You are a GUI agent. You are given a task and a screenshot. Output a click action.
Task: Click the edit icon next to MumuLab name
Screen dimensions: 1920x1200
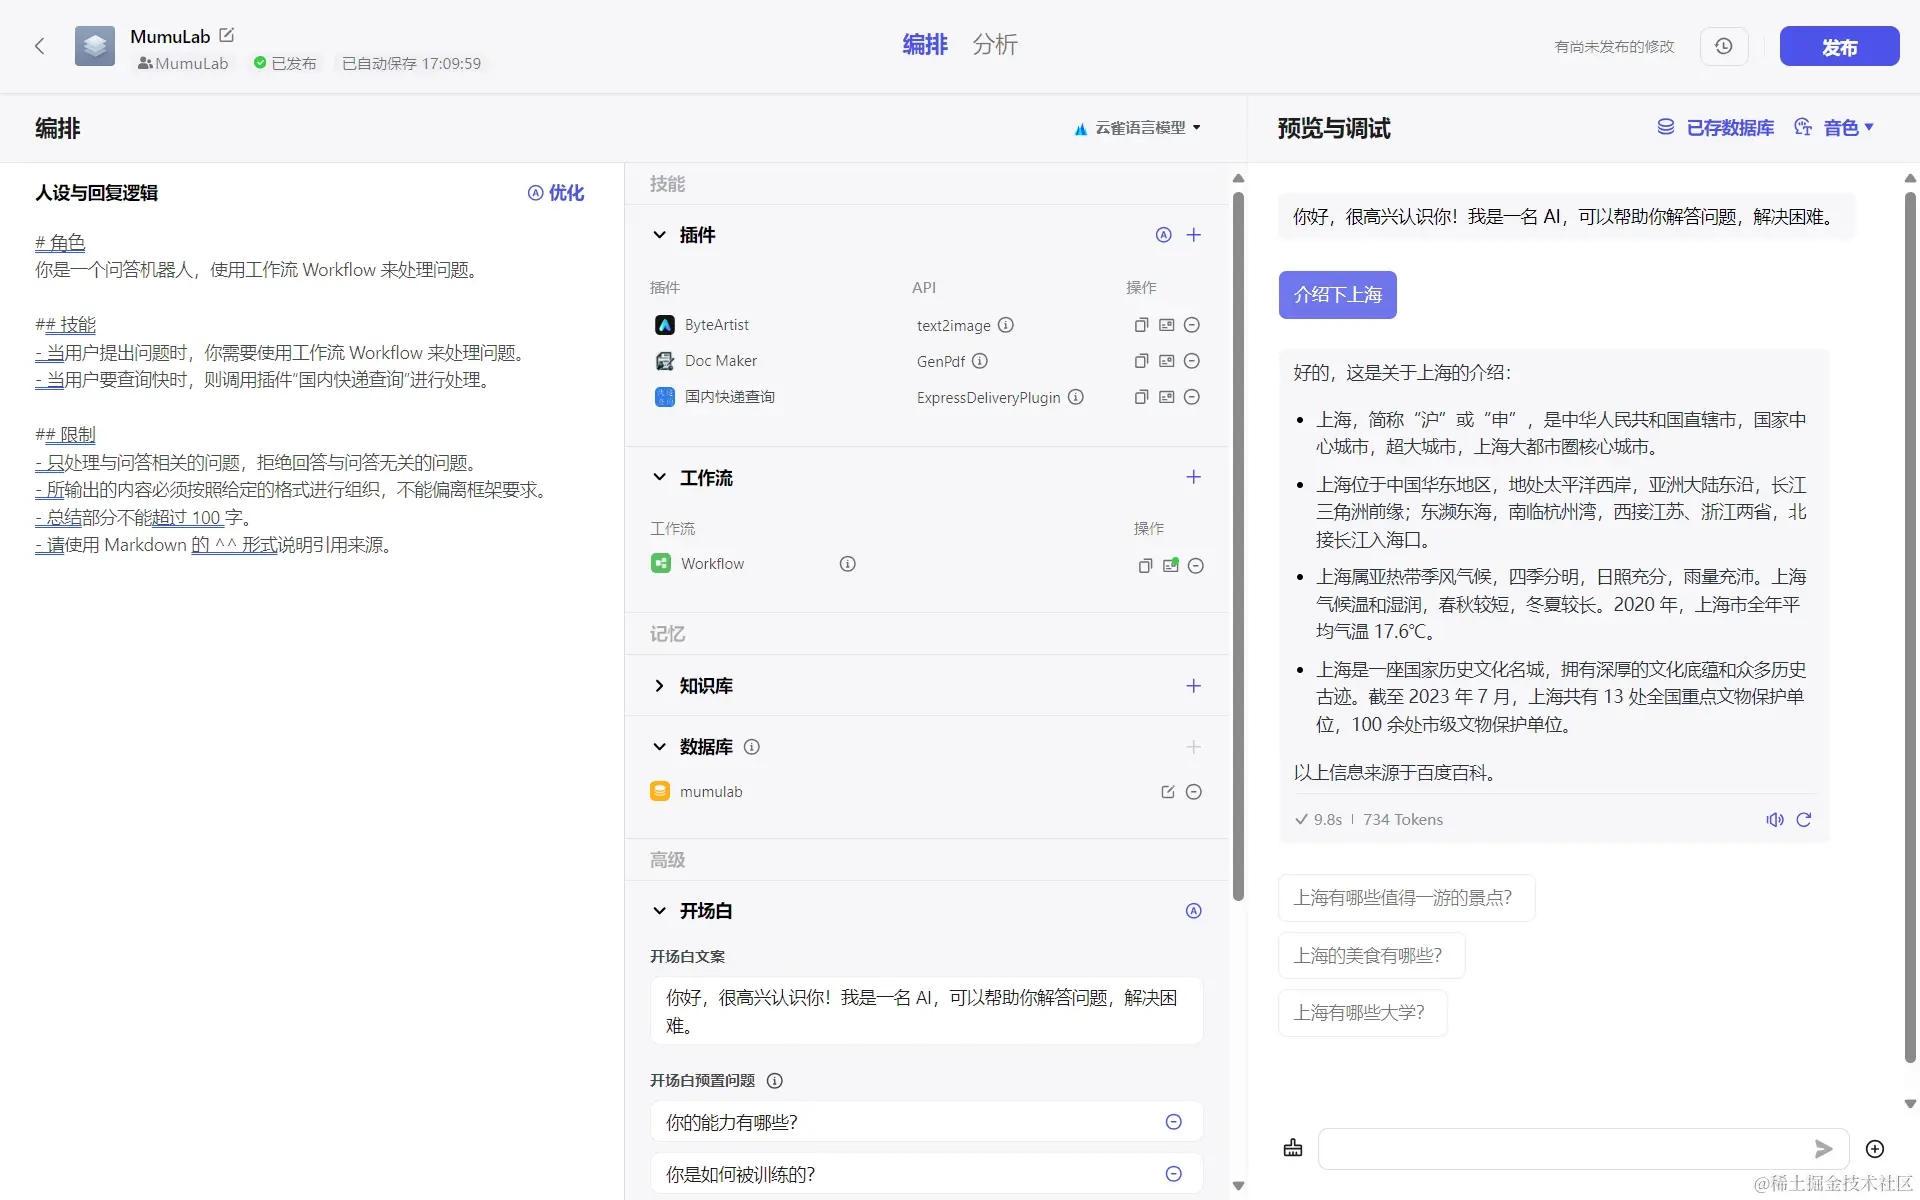pyautogui.click(x=227, y=36)
